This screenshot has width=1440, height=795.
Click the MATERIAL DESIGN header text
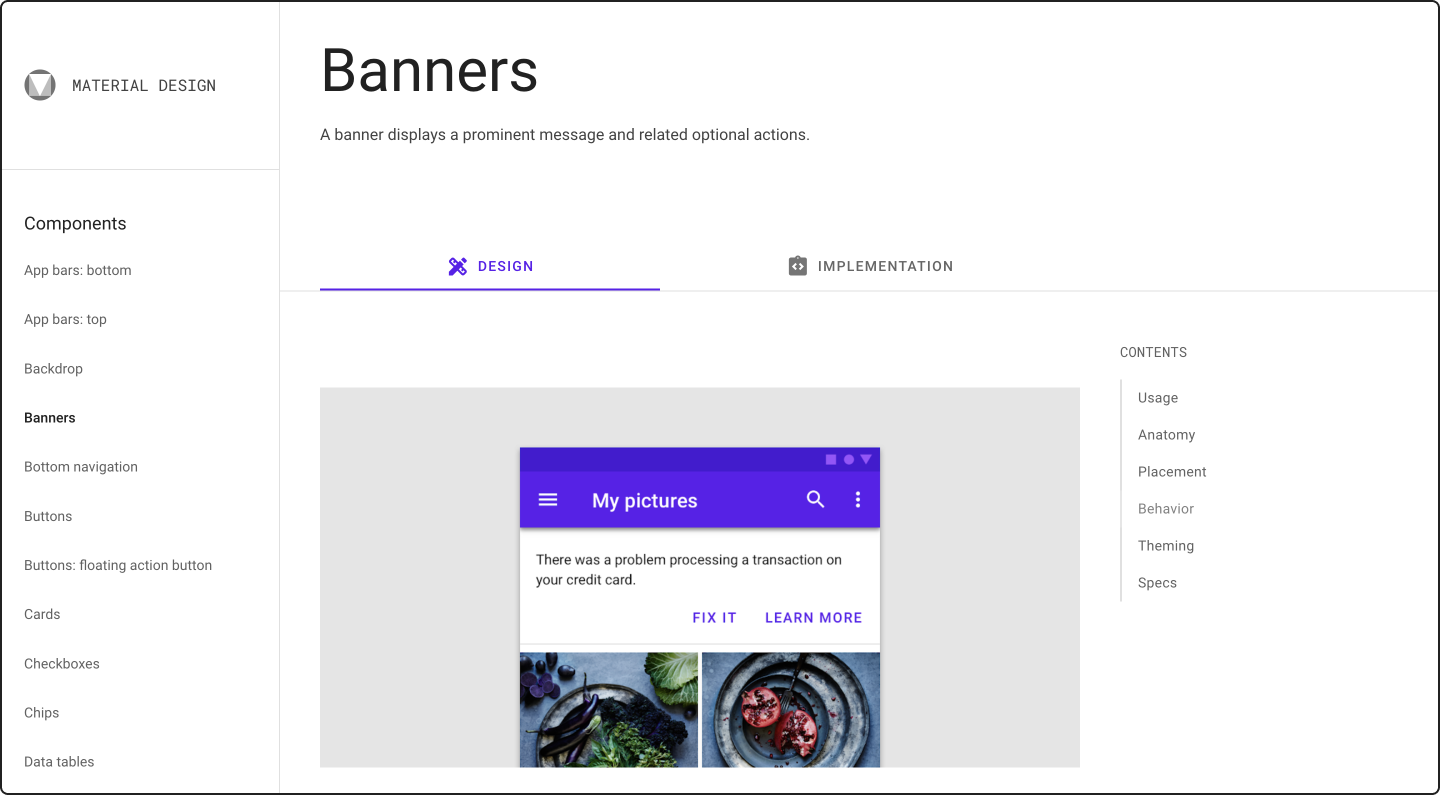coord(144,86)
